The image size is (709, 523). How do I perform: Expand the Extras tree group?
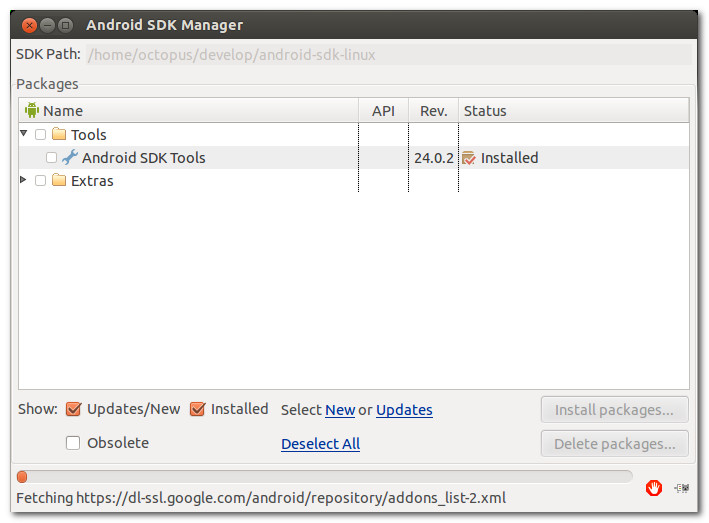point(24,179)
